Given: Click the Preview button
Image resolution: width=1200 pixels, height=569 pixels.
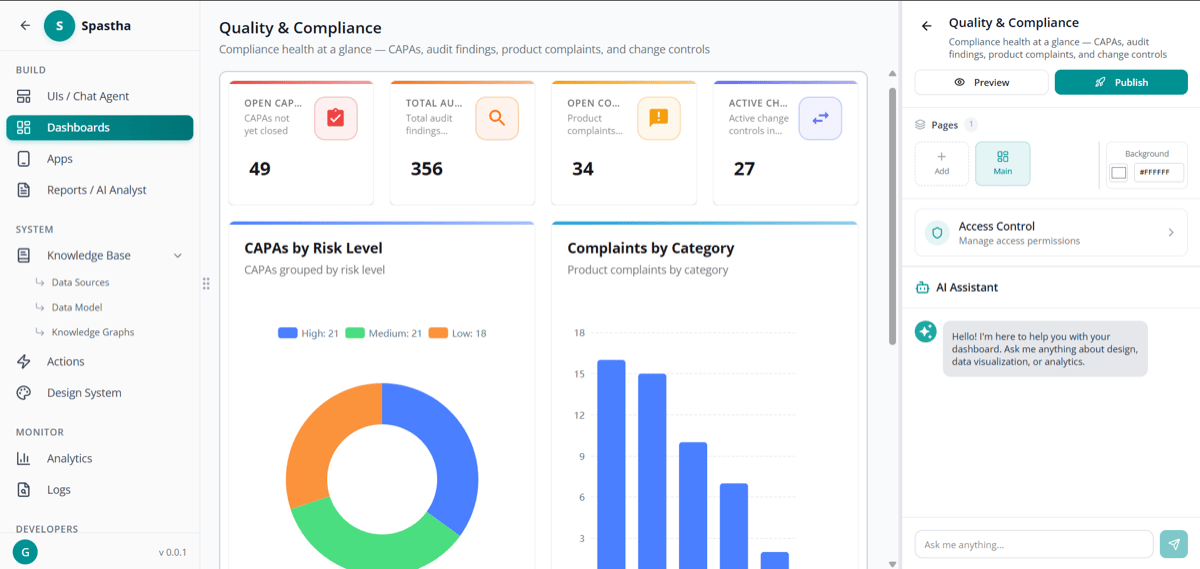Looking at the screenshot, I should 981,82.
